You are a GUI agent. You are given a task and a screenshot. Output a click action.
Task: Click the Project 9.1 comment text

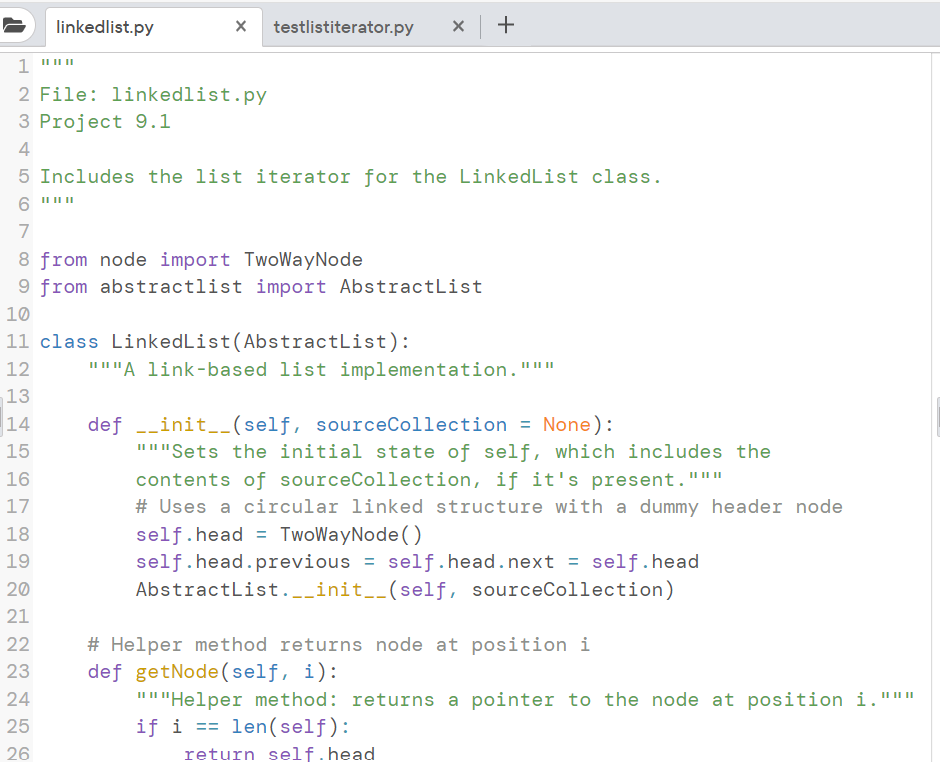click(105, 121)
